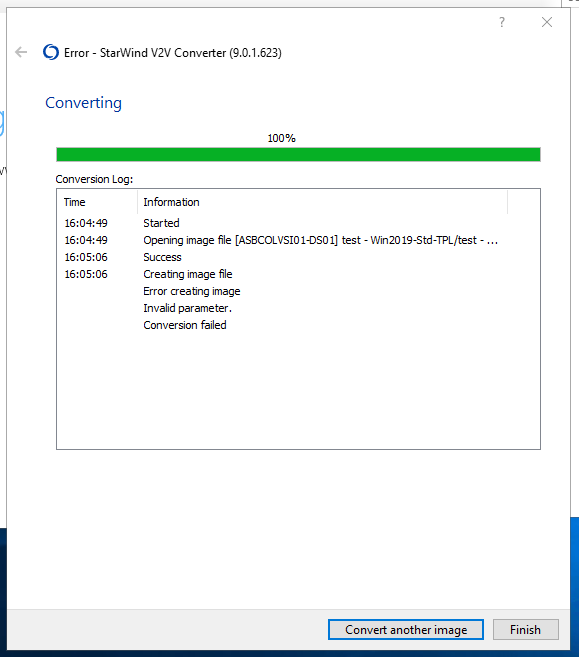
Task: Select the Invalid parameter log line
Action: point(187,308)
